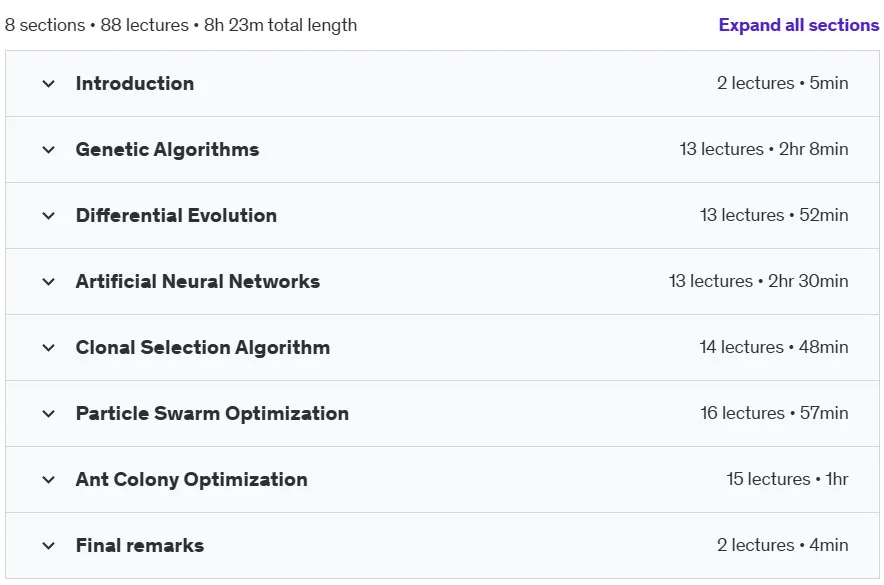Expand the Genetic Algorithms chevron
The height and width of the screenshot is (585, 884).
tap(48, 150)
